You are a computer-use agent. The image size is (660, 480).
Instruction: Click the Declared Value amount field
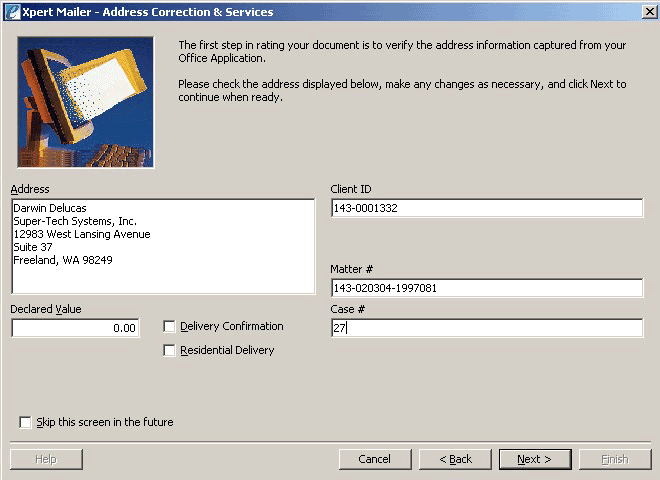(75, 328)
